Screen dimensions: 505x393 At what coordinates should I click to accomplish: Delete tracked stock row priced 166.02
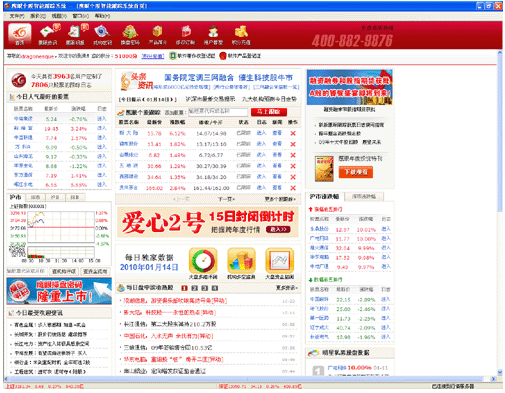pyautogui.click(x=293, y=188)
